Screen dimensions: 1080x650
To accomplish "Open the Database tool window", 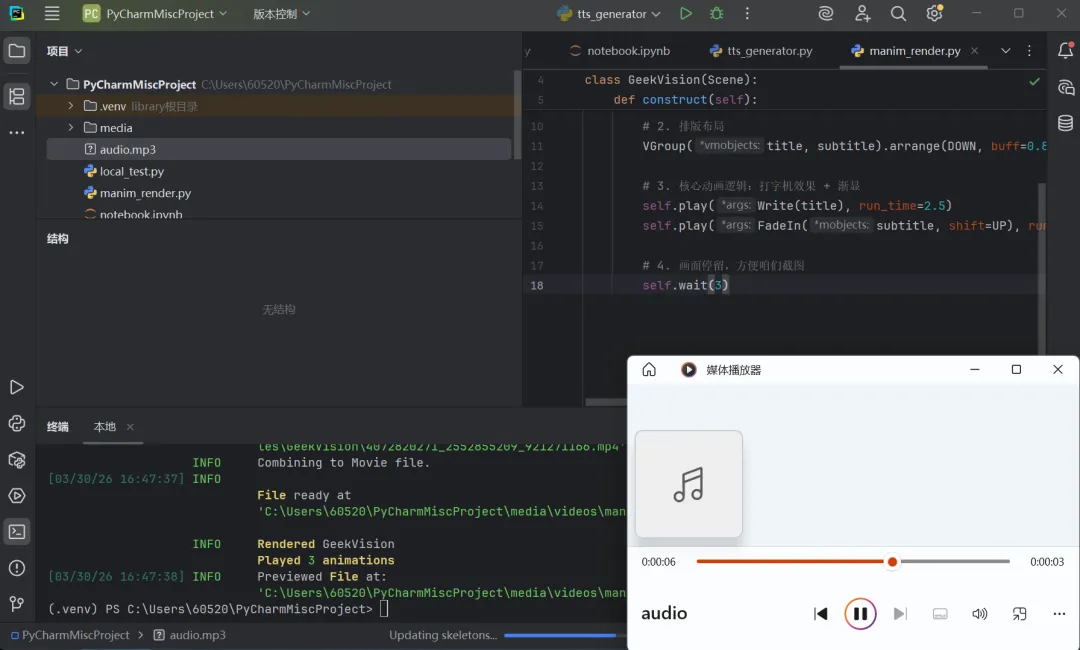I will click(1065, 123).
